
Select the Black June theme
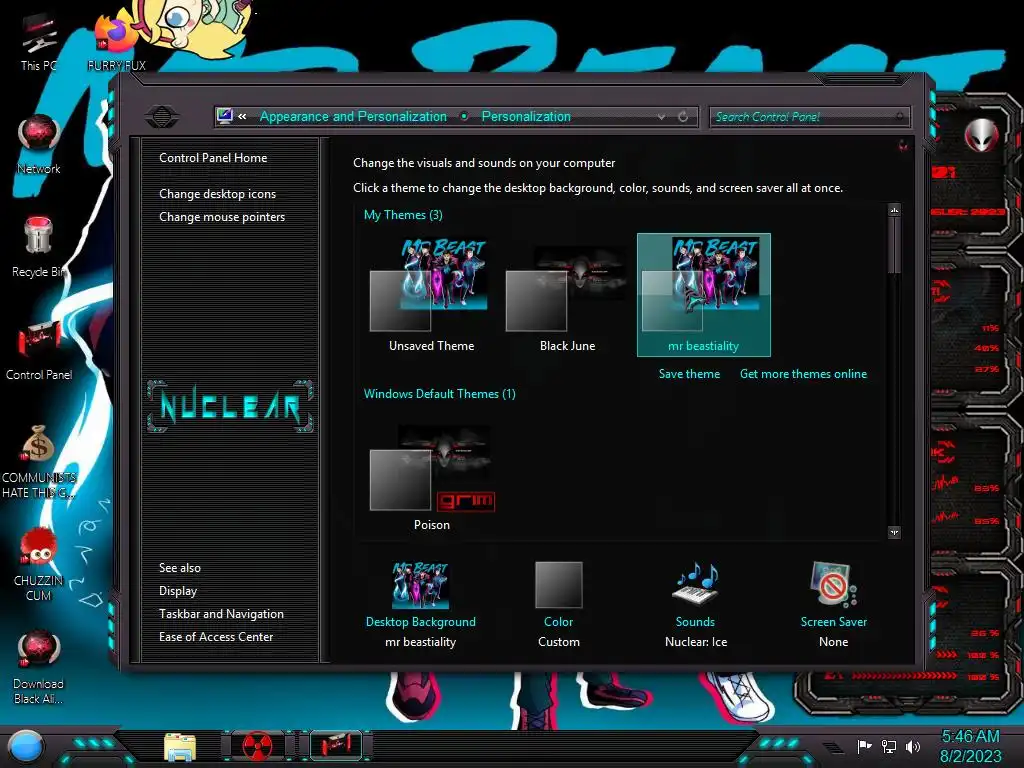coord(568,295)
